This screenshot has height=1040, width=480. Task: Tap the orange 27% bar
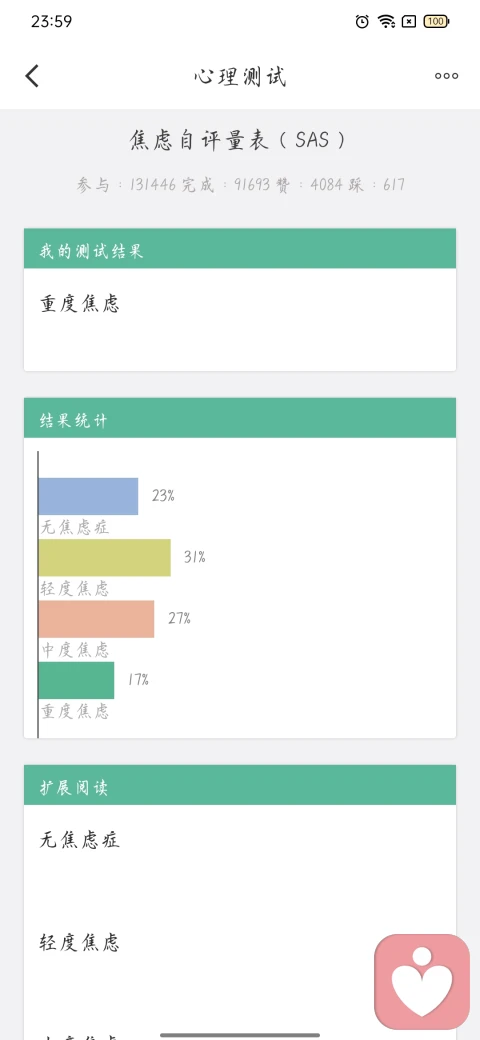point(96,619)
